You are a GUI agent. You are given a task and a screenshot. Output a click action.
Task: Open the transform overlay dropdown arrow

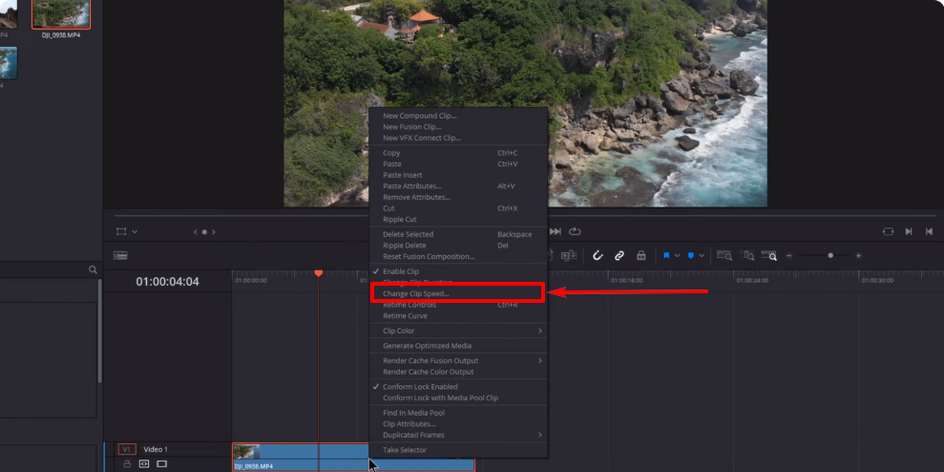click(135, 232)
